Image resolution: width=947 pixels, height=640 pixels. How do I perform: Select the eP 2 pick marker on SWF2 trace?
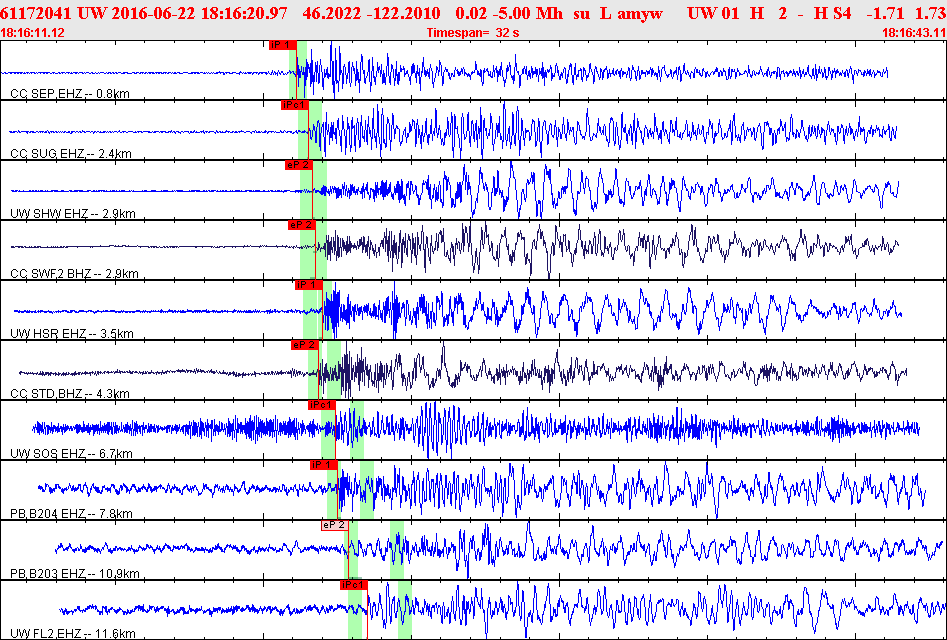[x=301, y=225]
